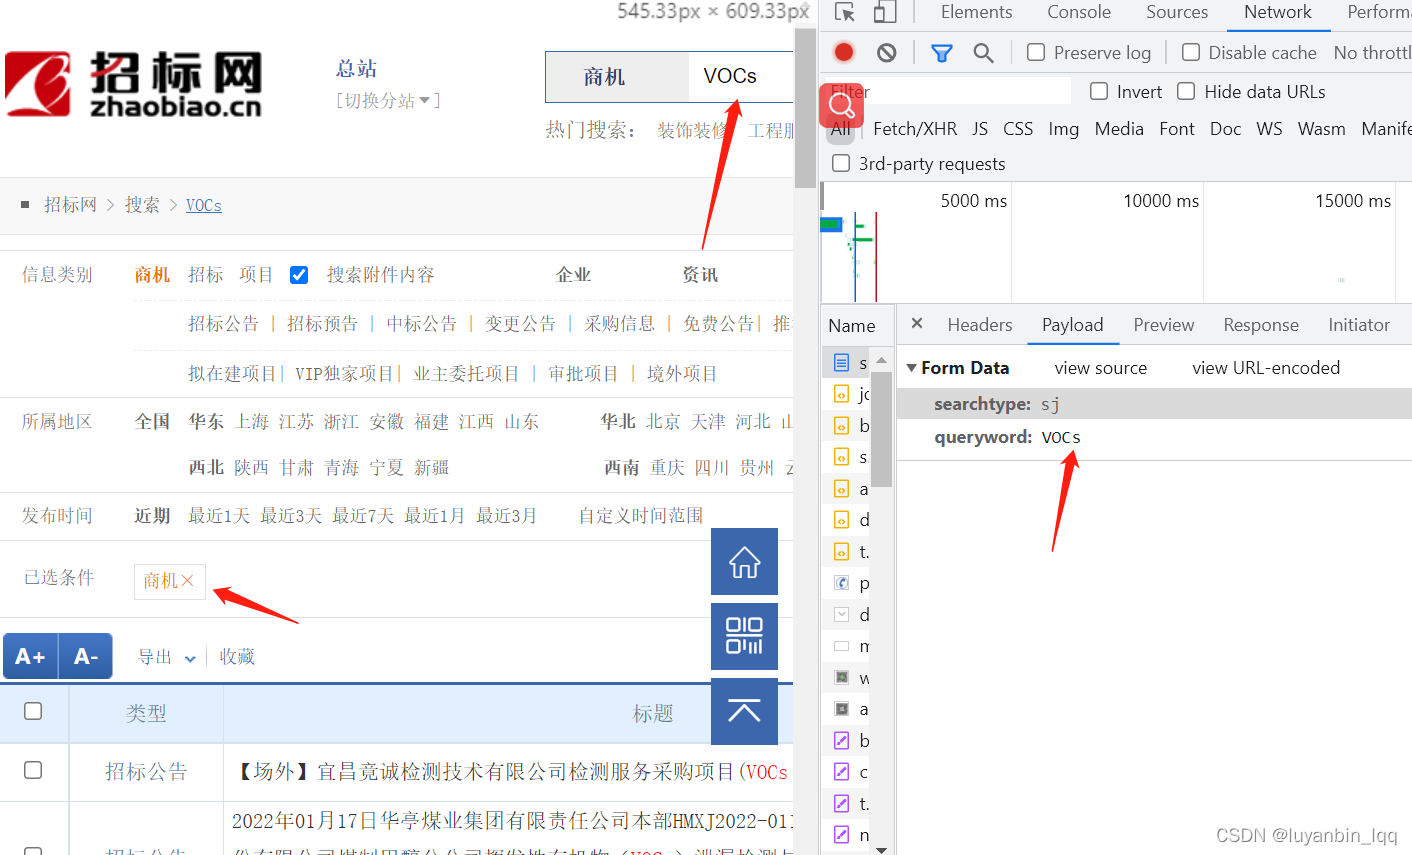Image resolution: width=1412 pixels, height=855 pixels.
Task: Uncheck 搜索附件内容 checkbox
Action: (x=299, y=275)
